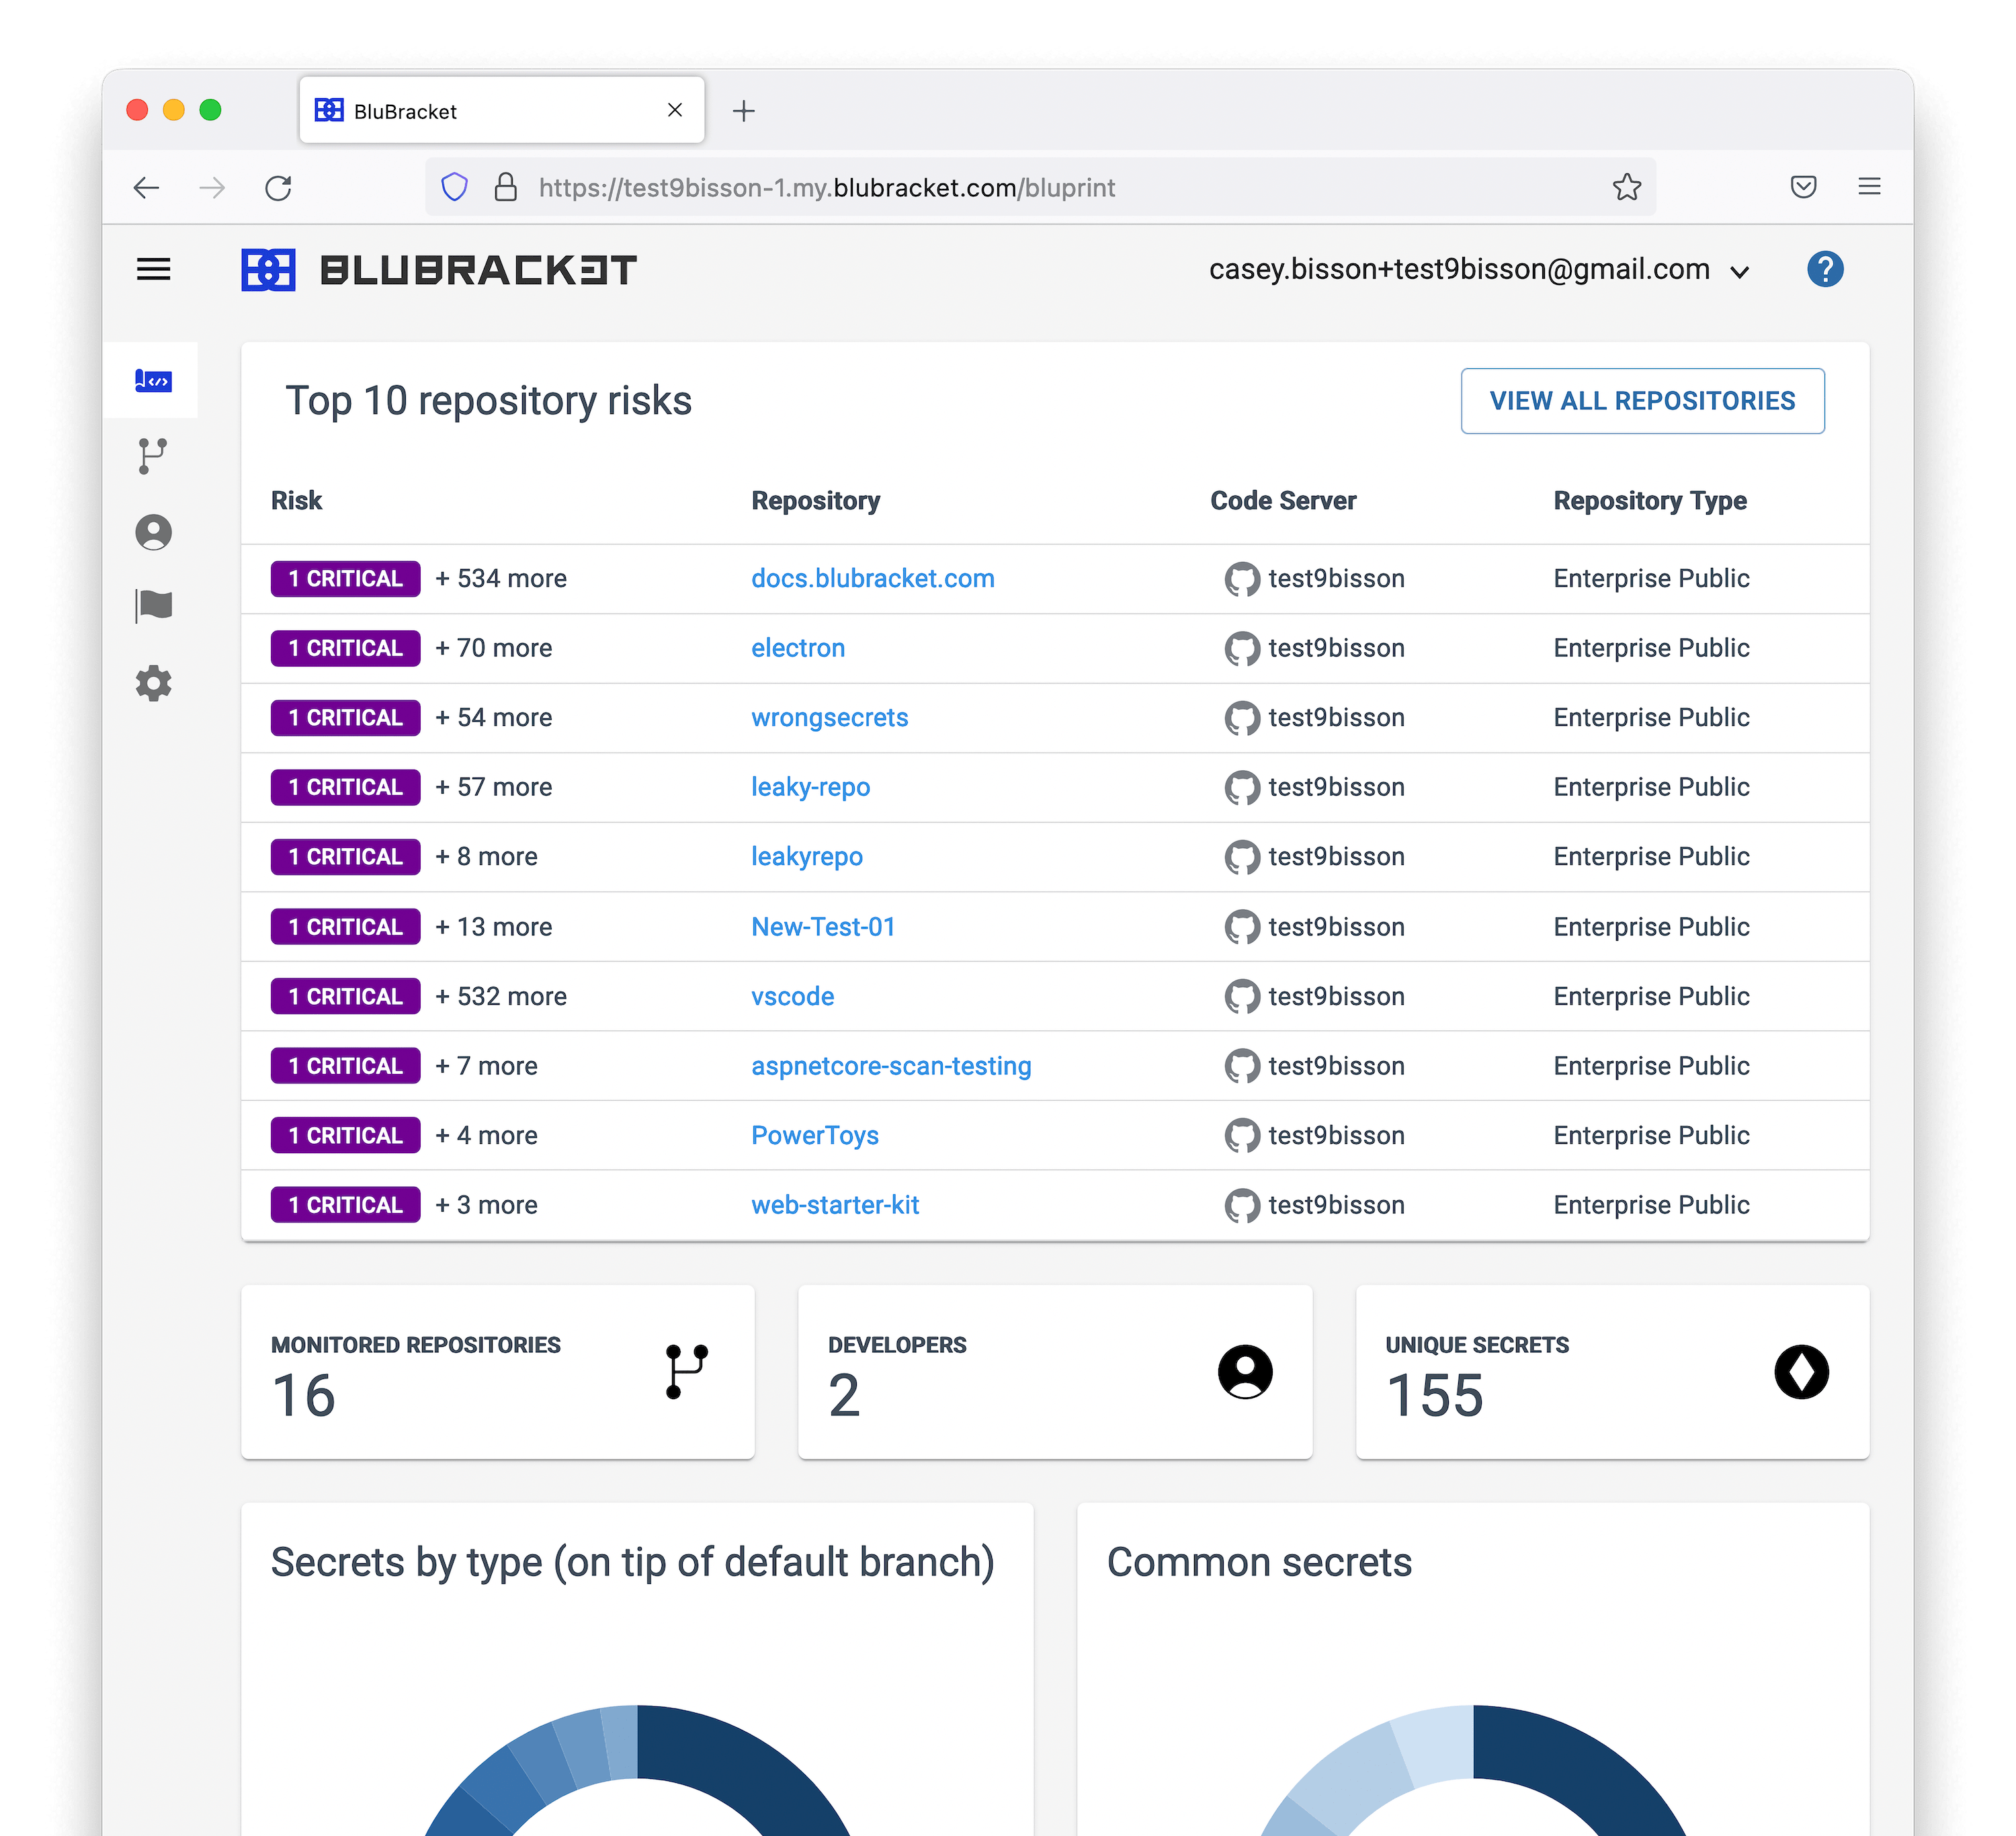Expand the casey.bisson account dropdown

[x=1480, y=270]
